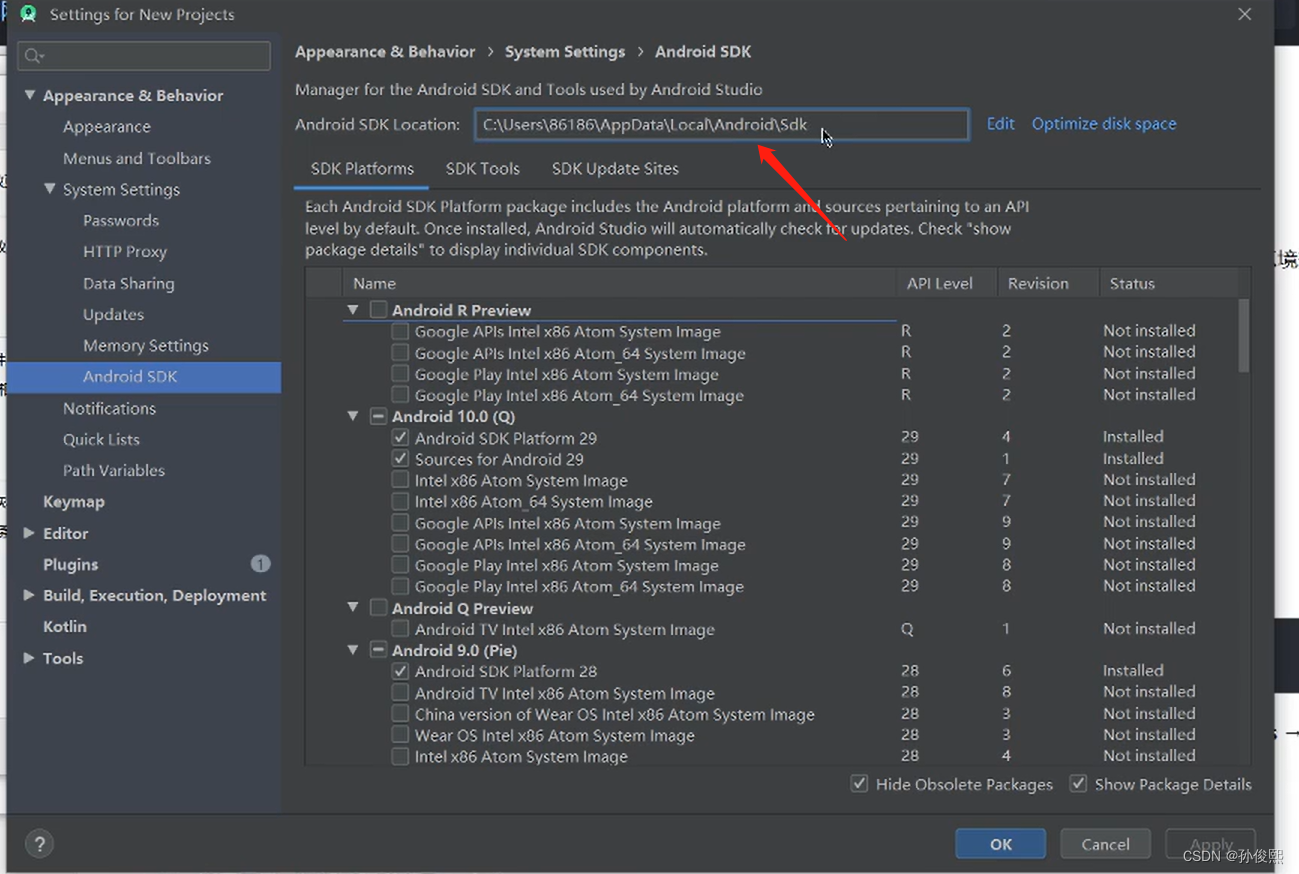Collapse the Android 10.0 (Q) group
This screenshot has height=874, width=1299.
353,416
